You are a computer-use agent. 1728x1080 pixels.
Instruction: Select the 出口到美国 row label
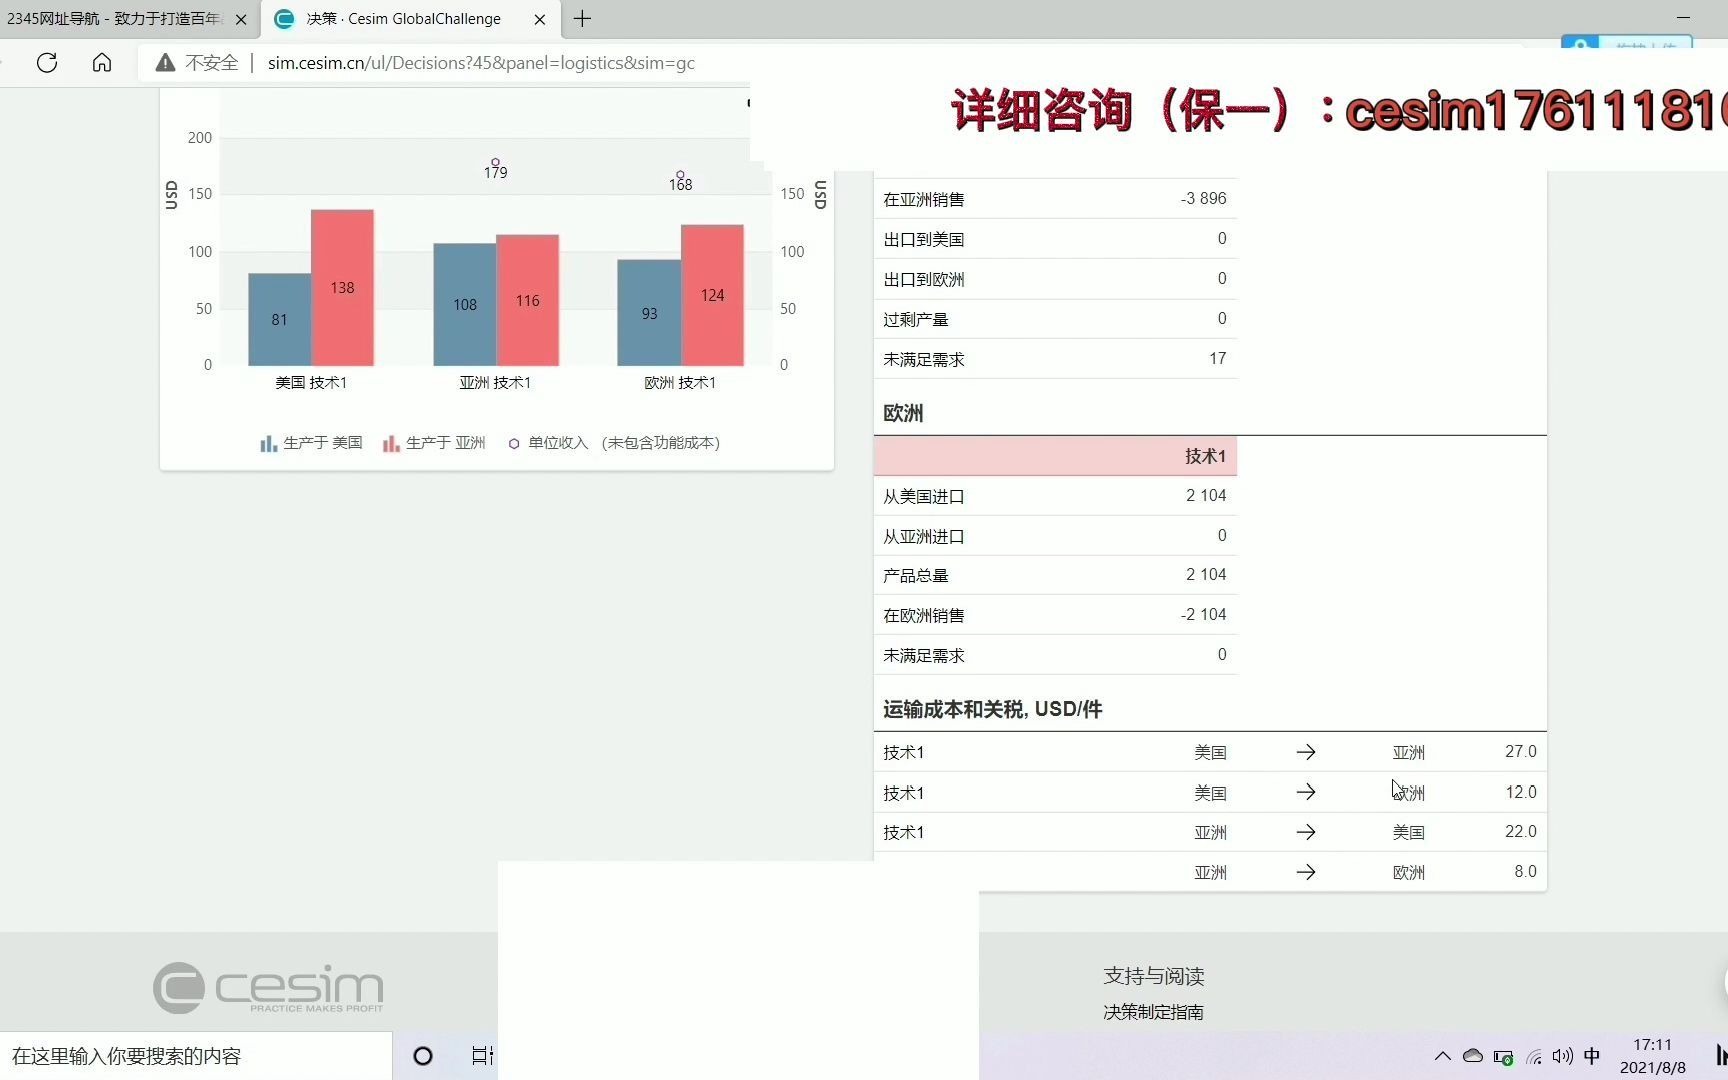923,239
